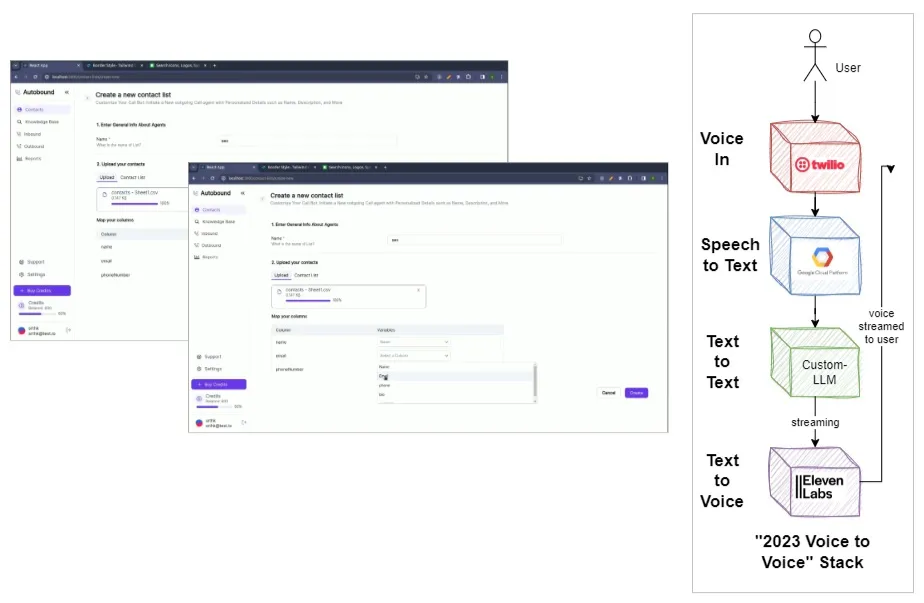Image resolution: width=924 pixels, height=603 pixels.
Task: Click the CSV upload progress bar in the front window
Action: (308, 300)
